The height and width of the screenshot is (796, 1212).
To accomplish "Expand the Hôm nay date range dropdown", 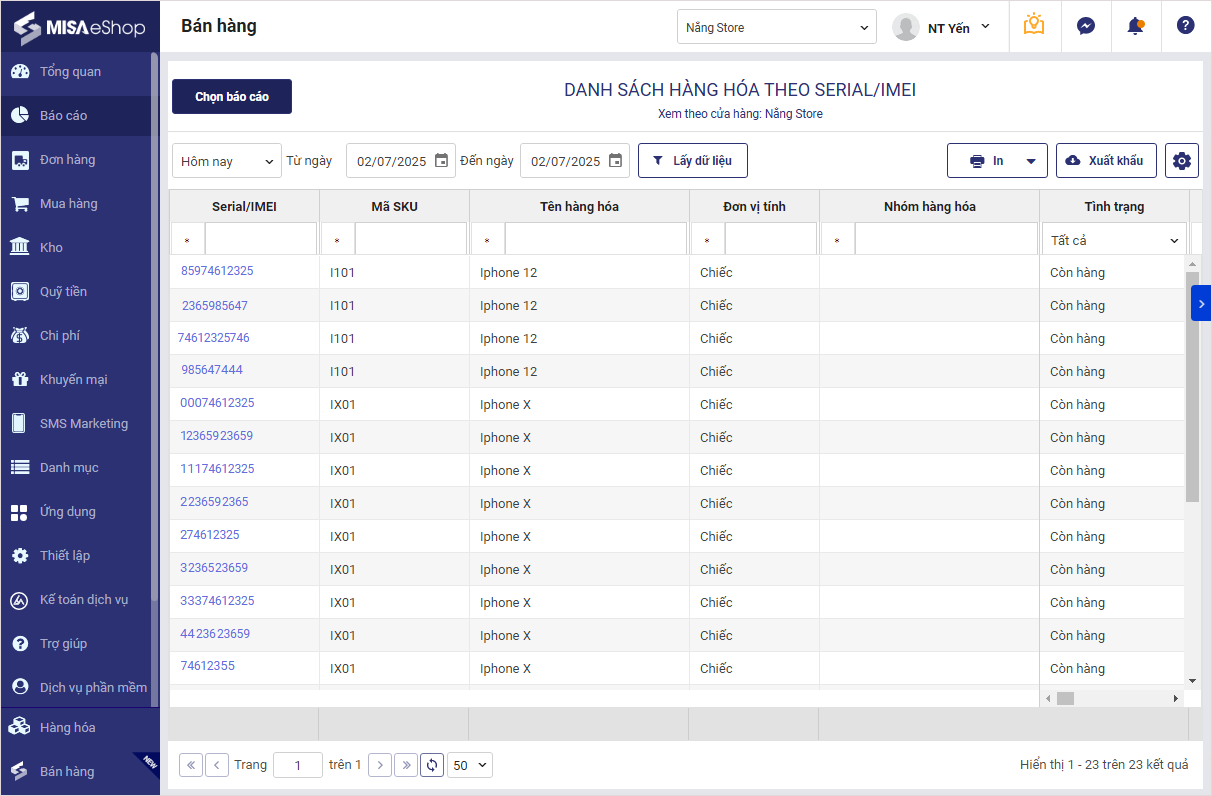I will tap(227, 161).
